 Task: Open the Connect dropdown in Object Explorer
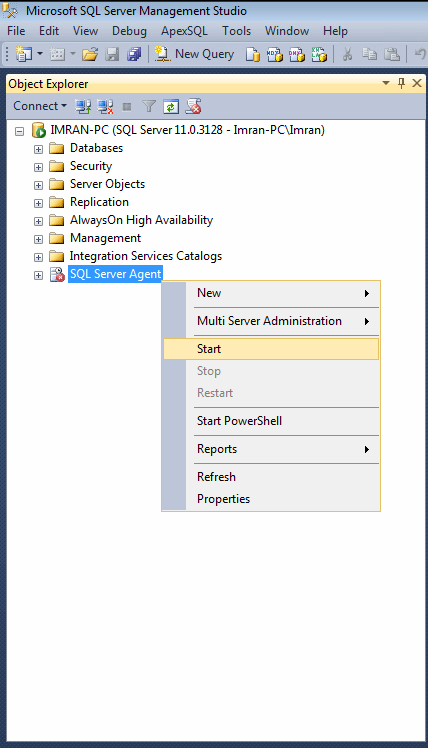[x=40, y=106]
